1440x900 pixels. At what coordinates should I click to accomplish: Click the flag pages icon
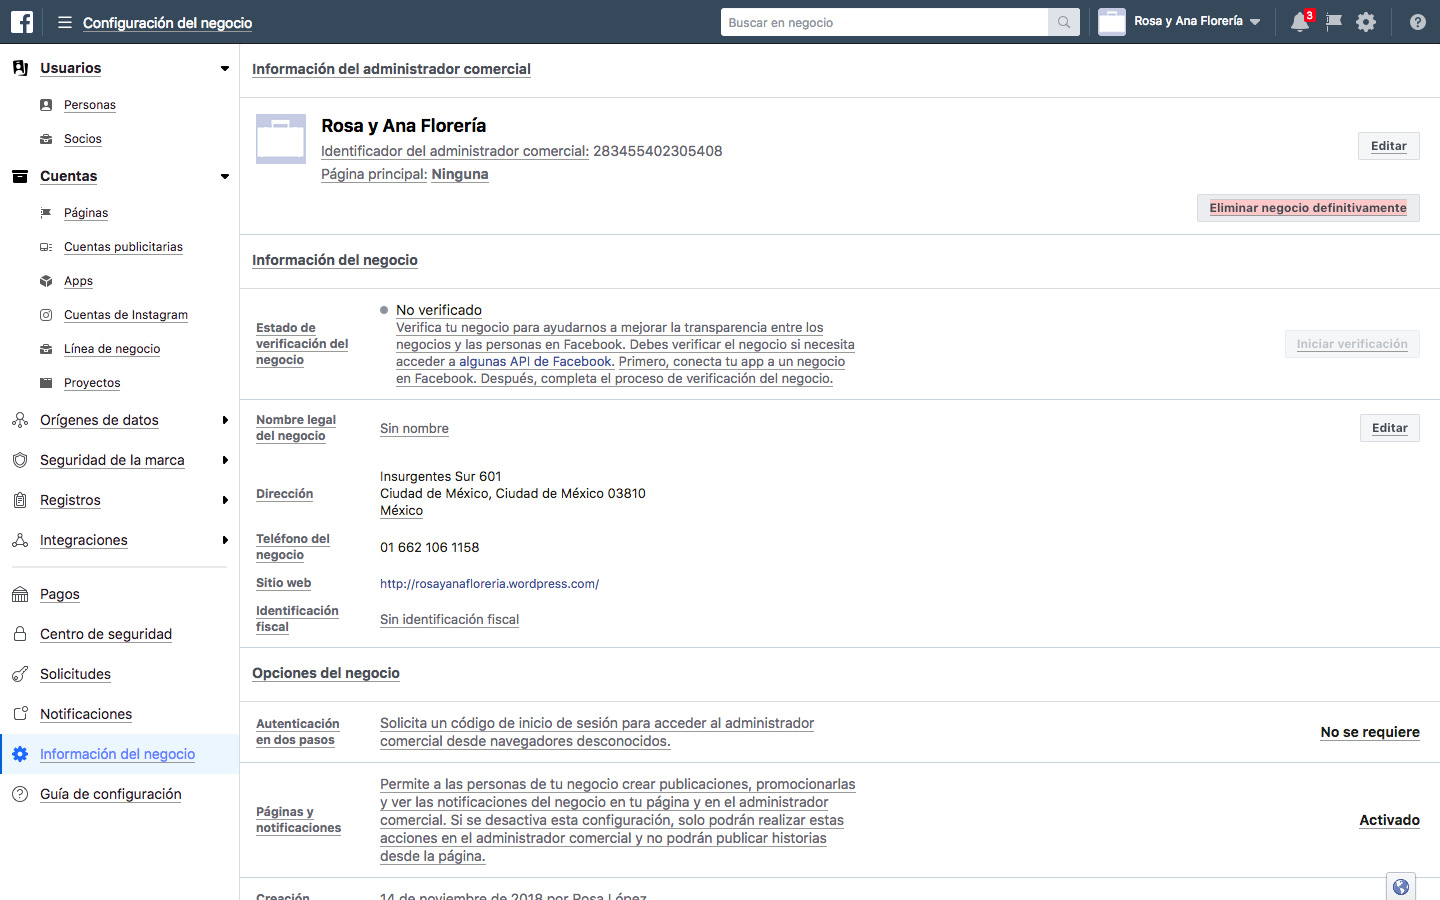1334,22
